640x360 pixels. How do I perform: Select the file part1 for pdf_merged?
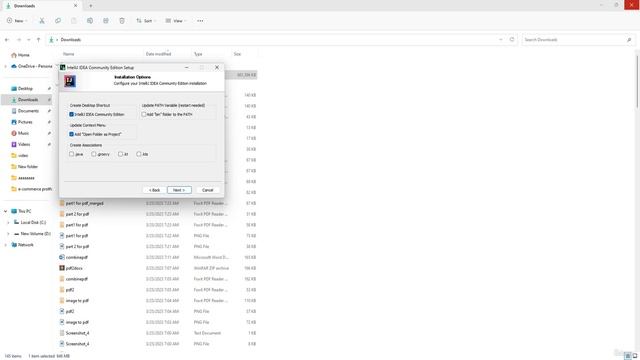pos(84,203)
